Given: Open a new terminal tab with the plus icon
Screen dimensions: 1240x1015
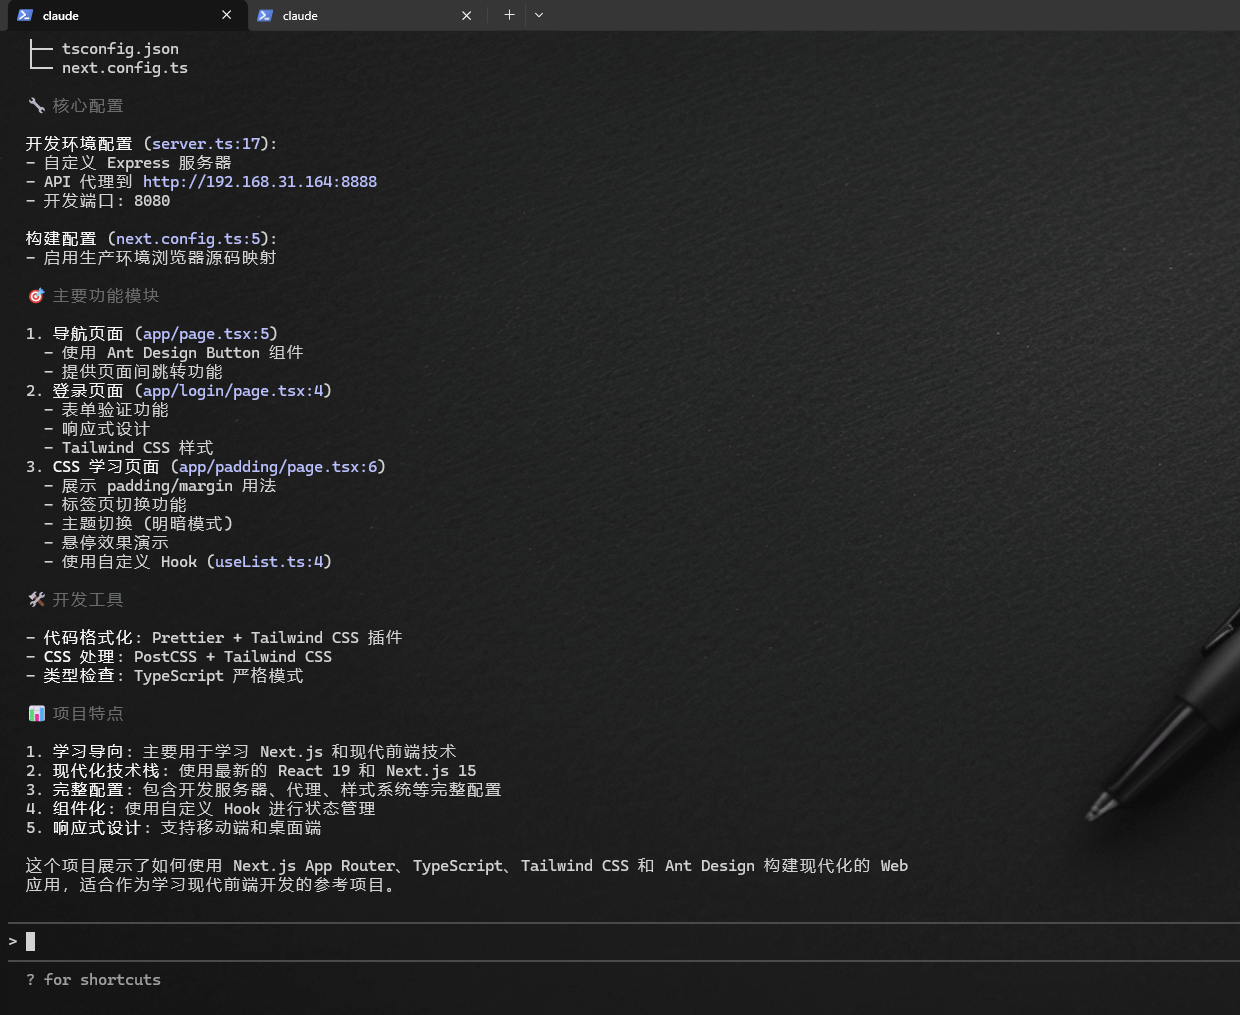Looking at the screenshot, I should click(509, 15).
